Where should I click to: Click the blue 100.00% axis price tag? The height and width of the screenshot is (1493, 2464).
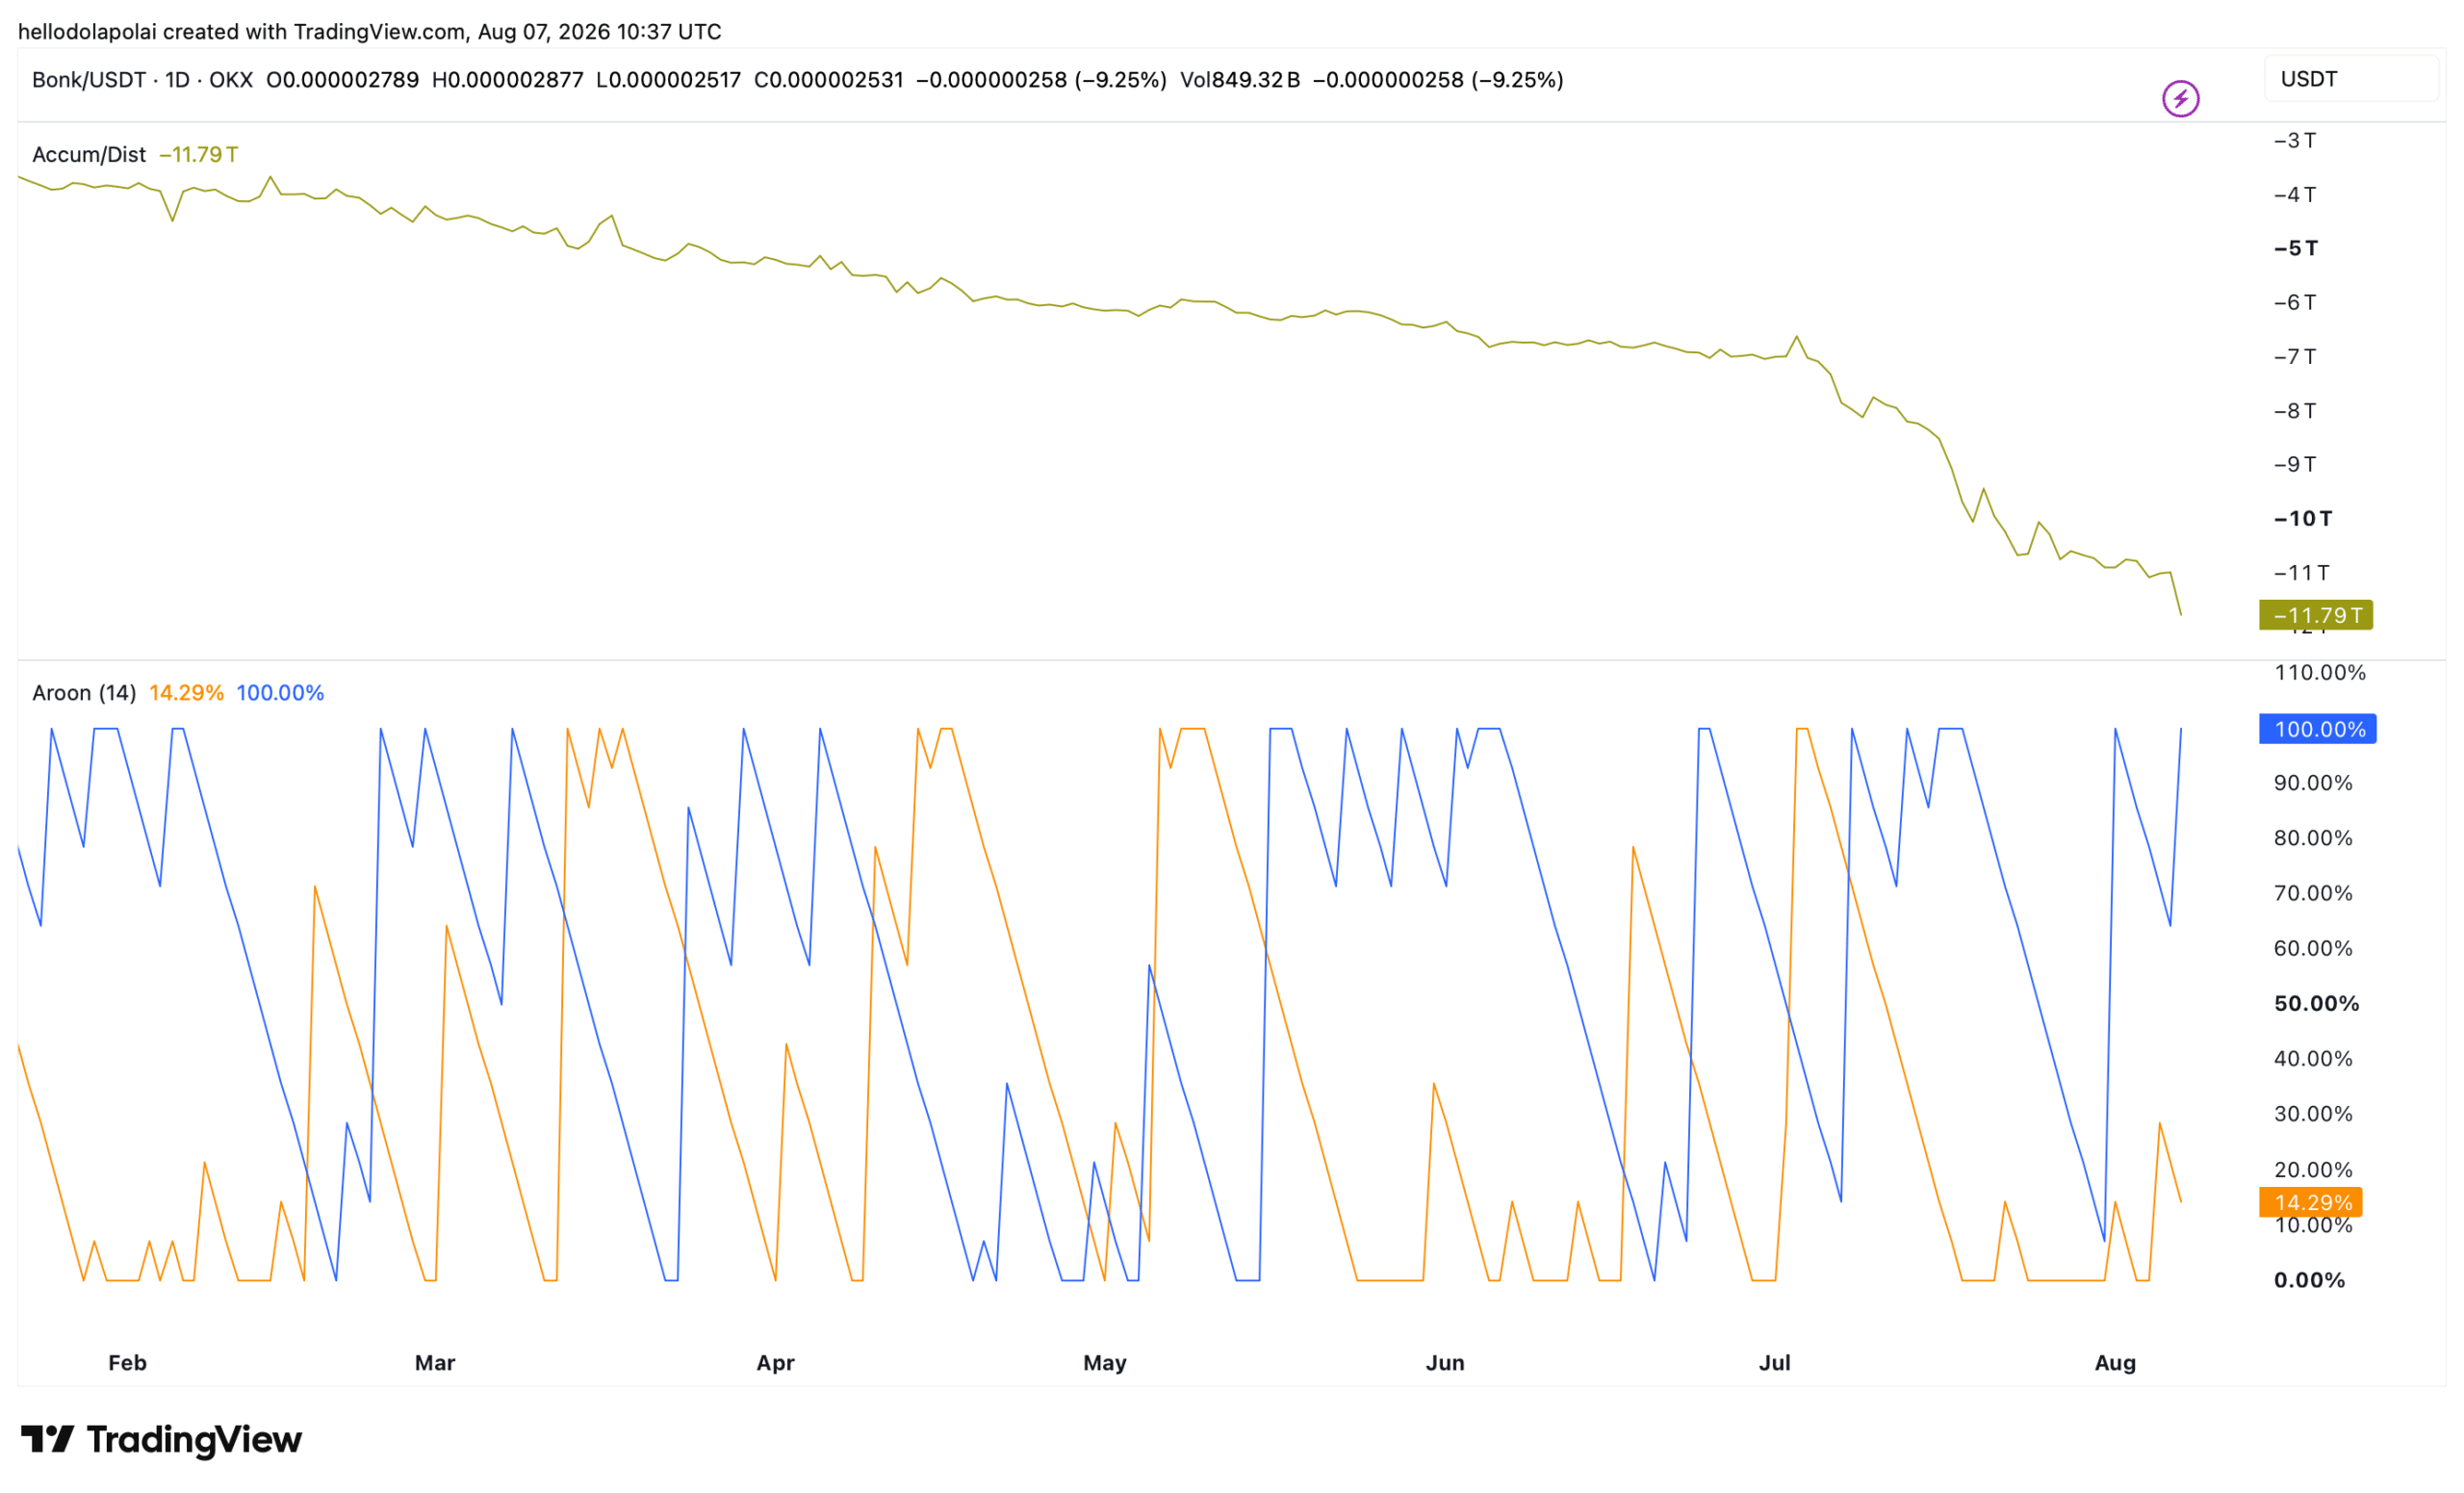(2317, 729)
